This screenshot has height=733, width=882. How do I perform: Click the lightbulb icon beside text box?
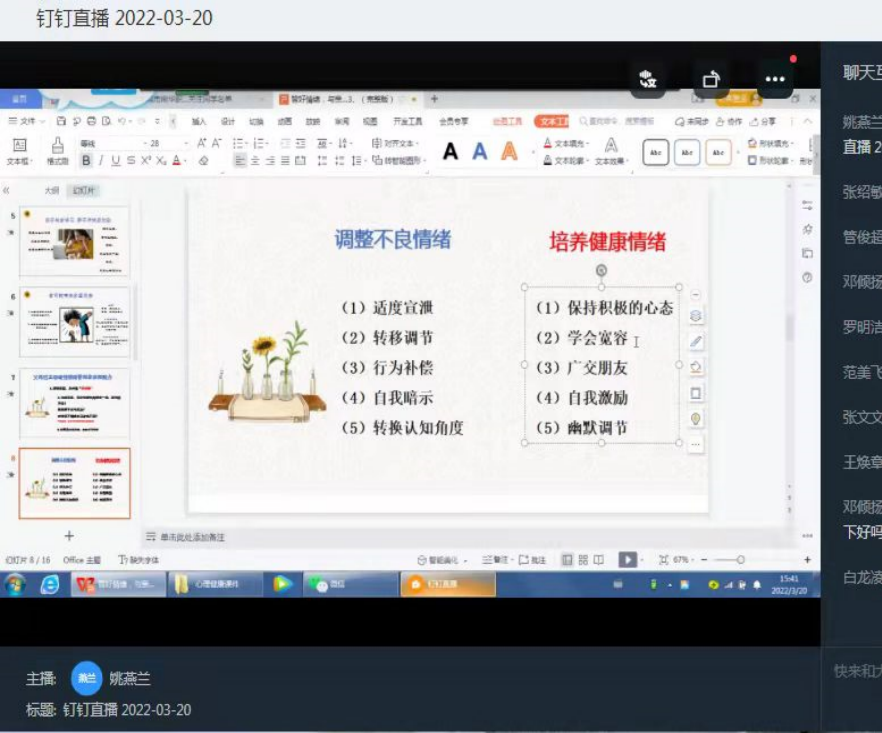tap(696, 419)
